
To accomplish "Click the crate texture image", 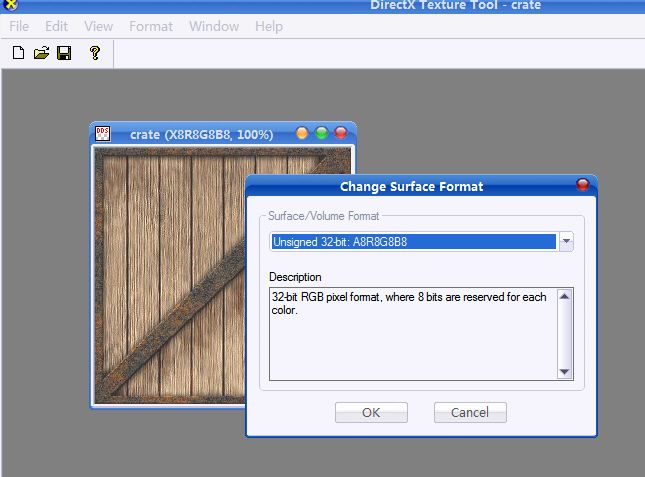I will (169, 276).
